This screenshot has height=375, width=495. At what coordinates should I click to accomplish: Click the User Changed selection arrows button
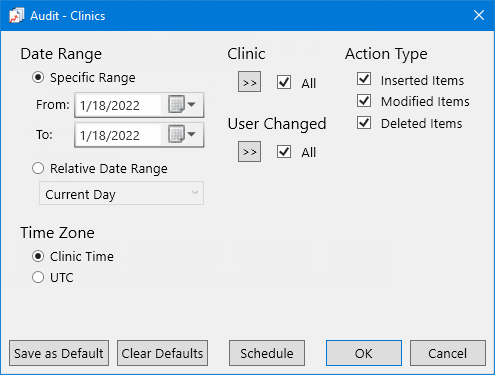[249, 152]
